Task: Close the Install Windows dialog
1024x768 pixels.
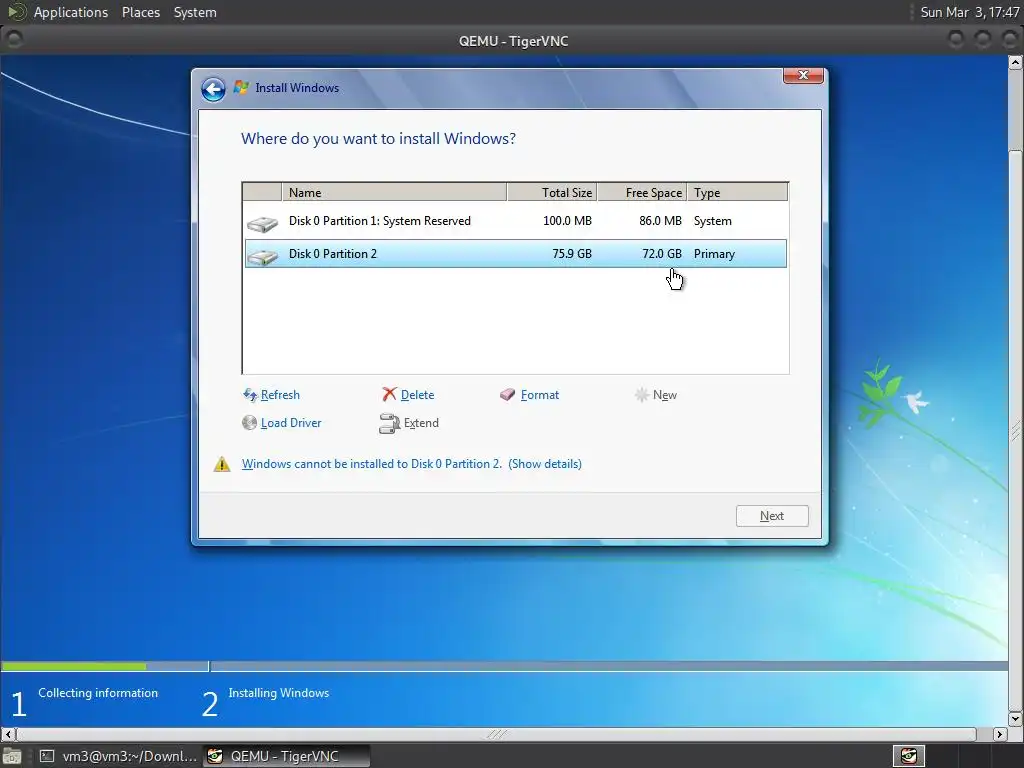Action: pos(803,75)
